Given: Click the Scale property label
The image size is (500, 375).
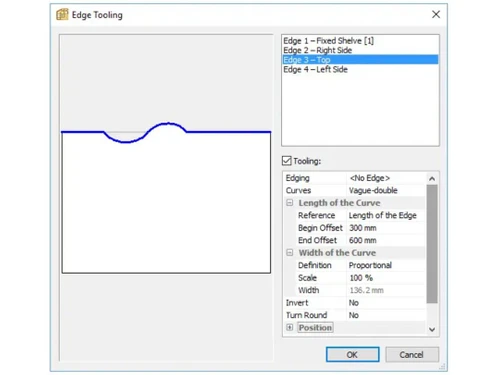Looking at the screenshot, I should (307, 278).
